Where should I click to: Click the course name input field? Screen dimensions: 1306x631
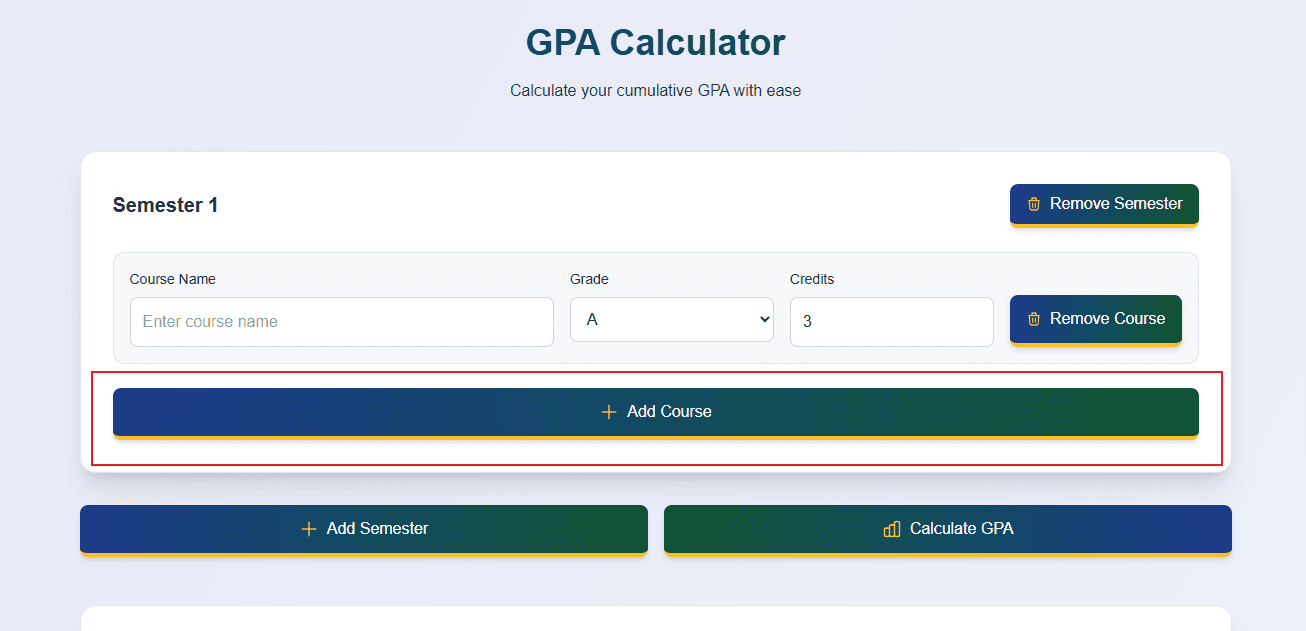pyautogui.click(x=341, y=321)
